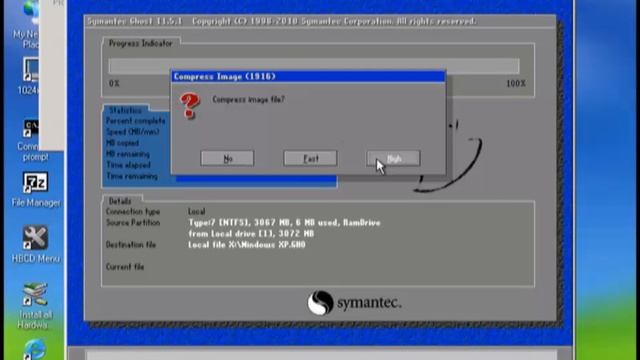
Task: Select Fast compression option
Action: point(310,158)
